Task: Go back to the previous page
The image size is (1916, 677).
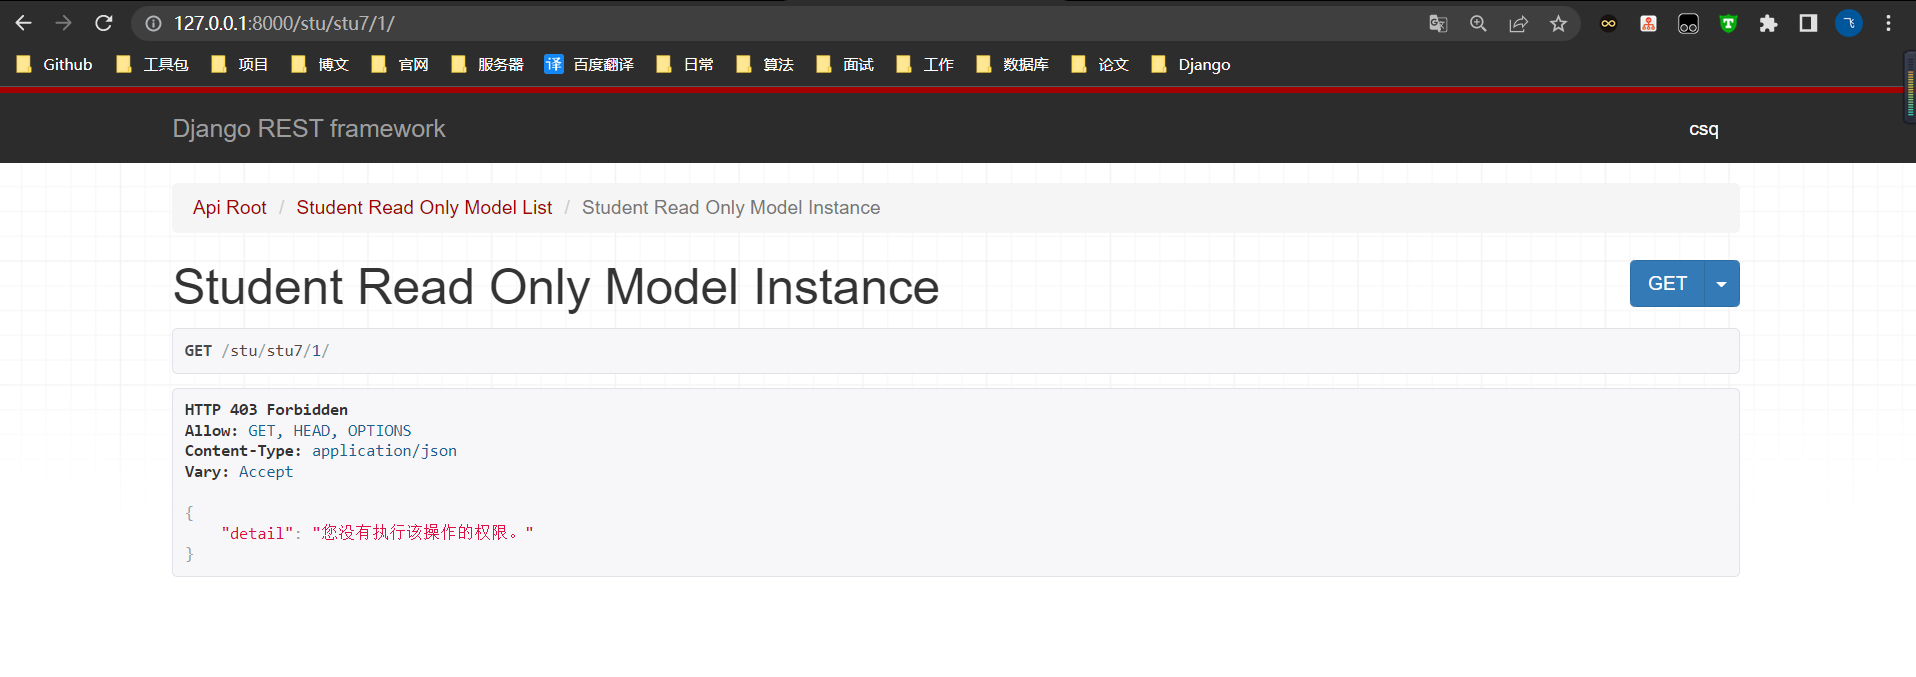Action: pos(24,23)
